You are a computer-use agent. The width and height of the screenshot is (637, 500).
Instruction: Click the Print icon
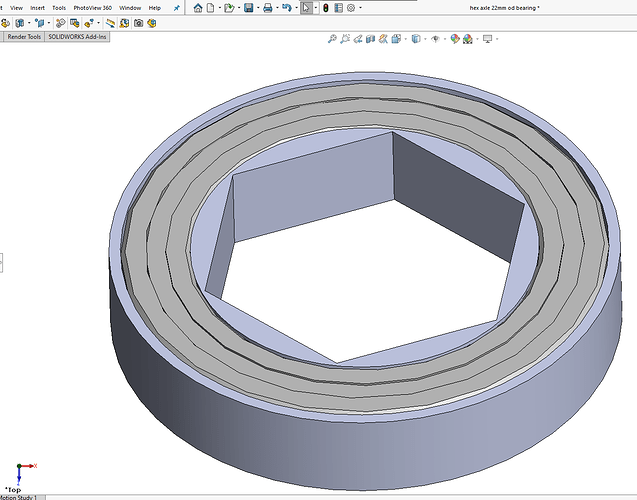point(268,8)
